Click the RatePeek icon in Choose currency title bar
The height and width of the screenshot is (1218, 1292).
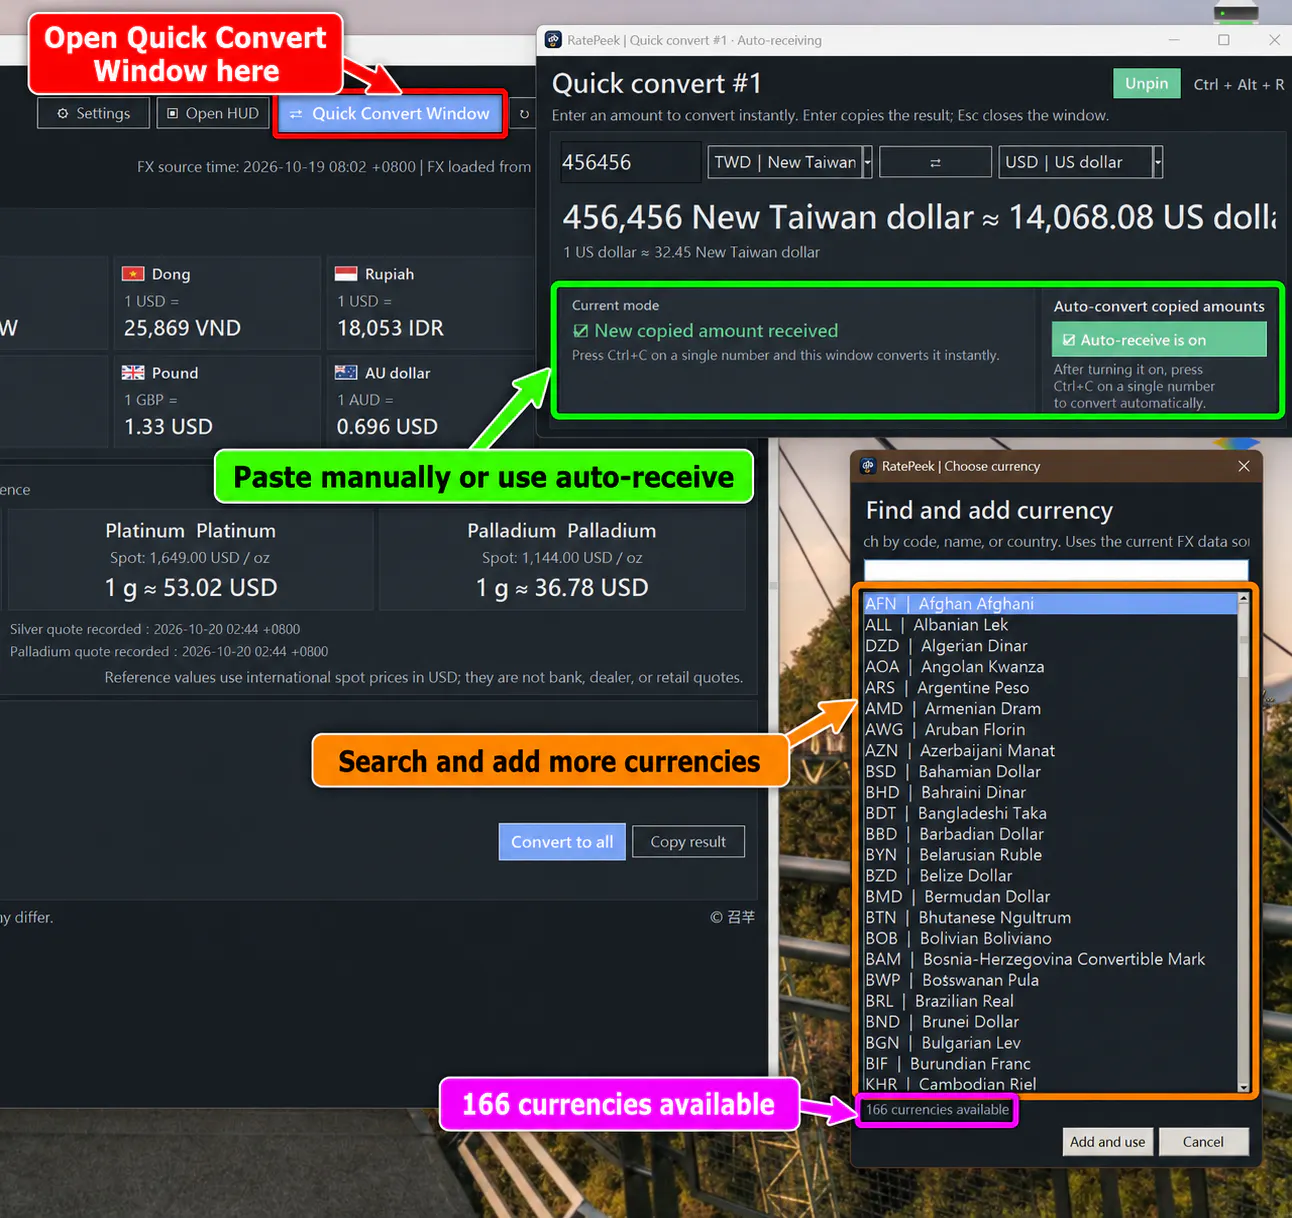pyautogui.click(x=868, y=466)
